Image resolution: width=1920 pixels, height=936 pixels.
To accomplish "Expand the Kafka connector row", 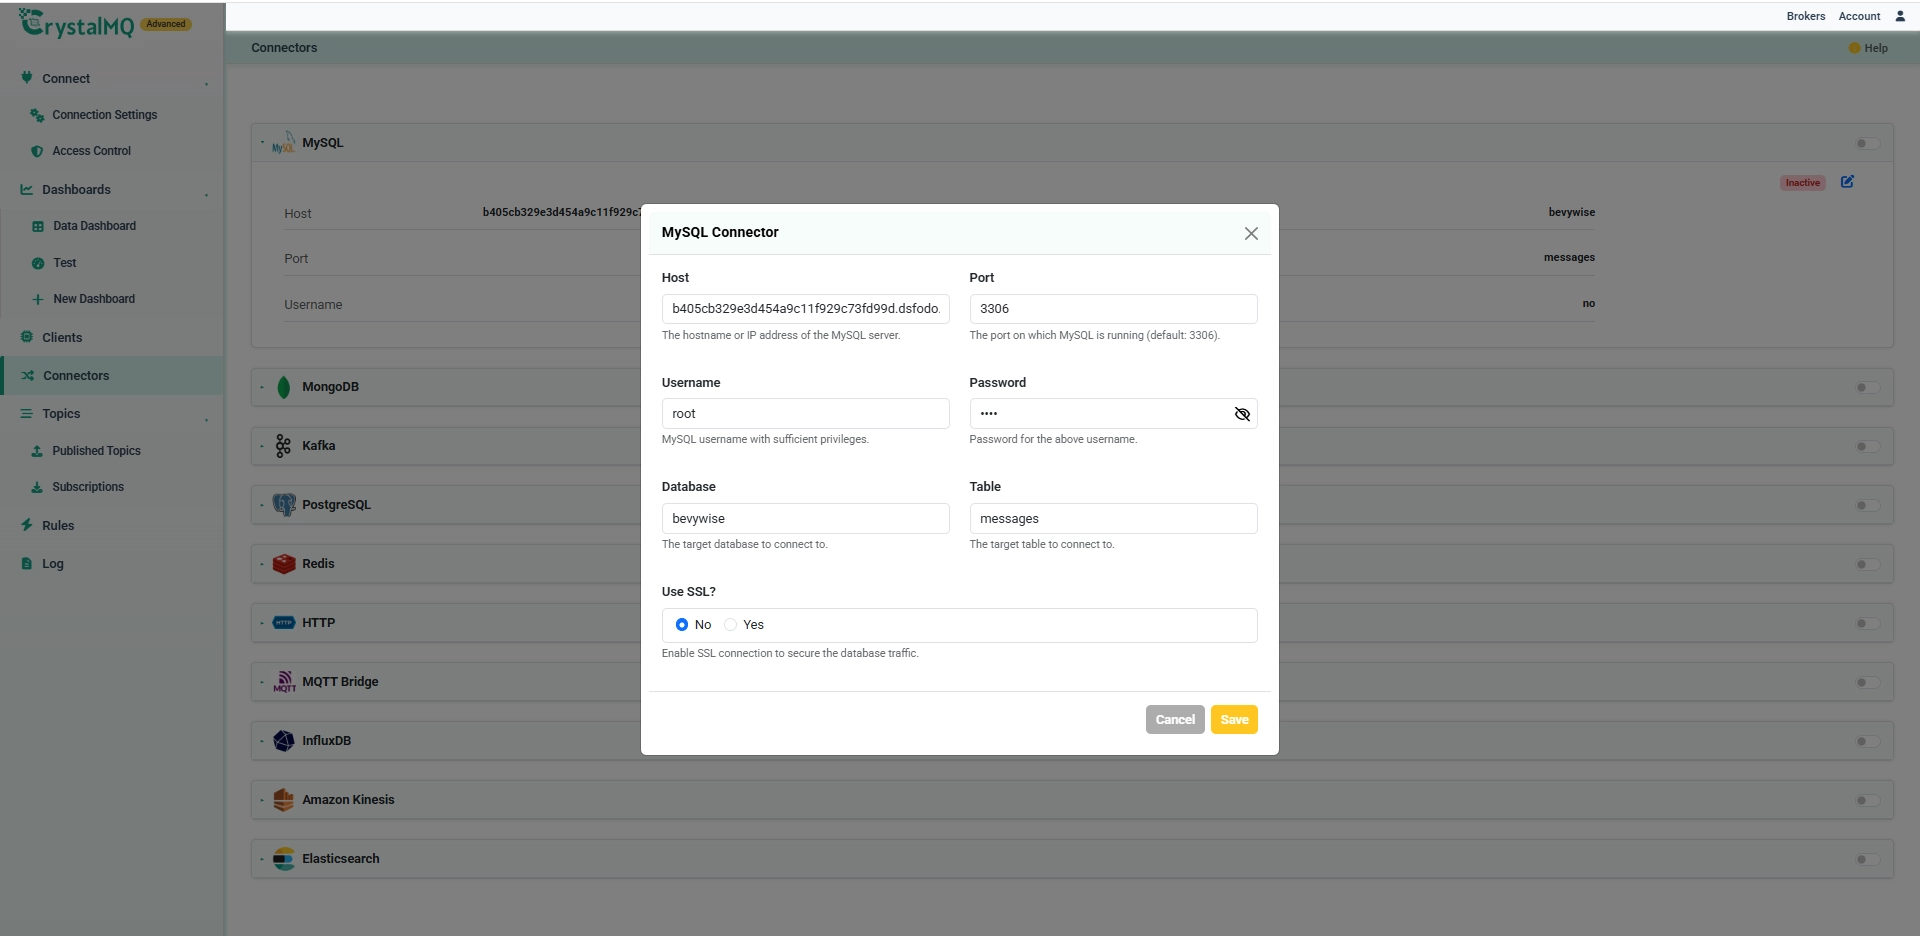I will pos(262,446).
